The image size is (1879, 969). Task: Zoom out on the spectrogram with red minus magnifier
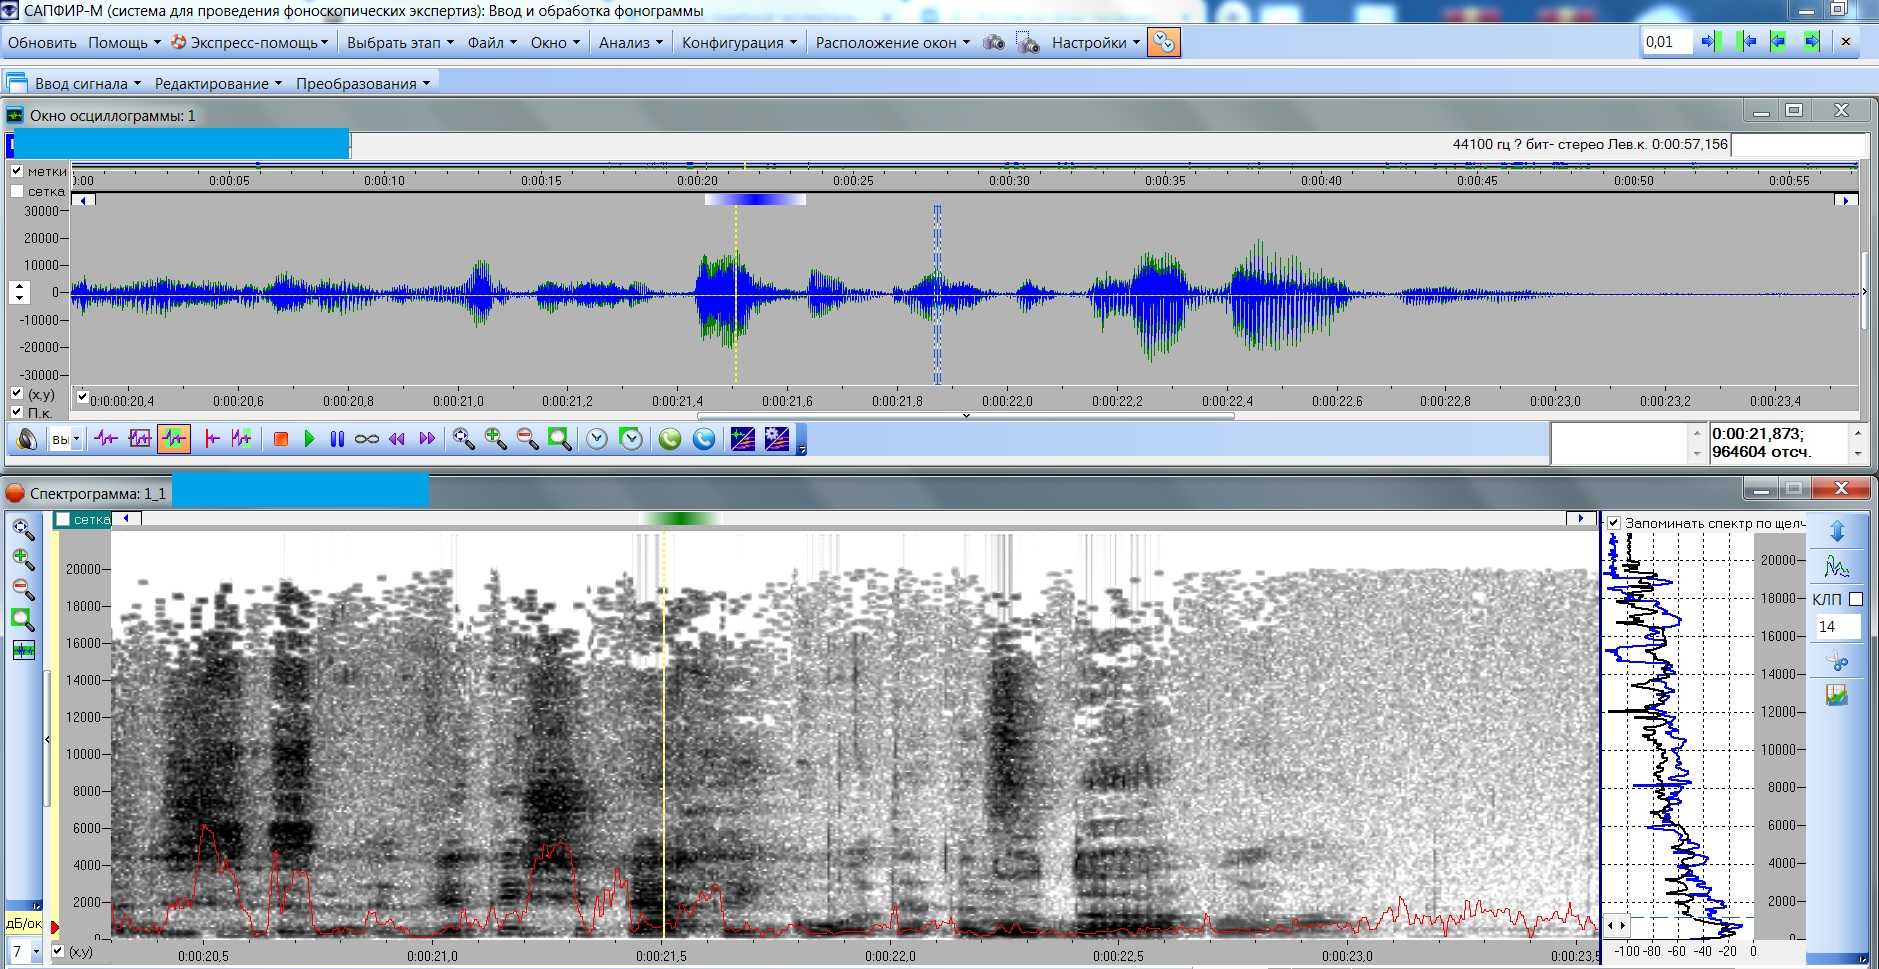coord(23,589)
